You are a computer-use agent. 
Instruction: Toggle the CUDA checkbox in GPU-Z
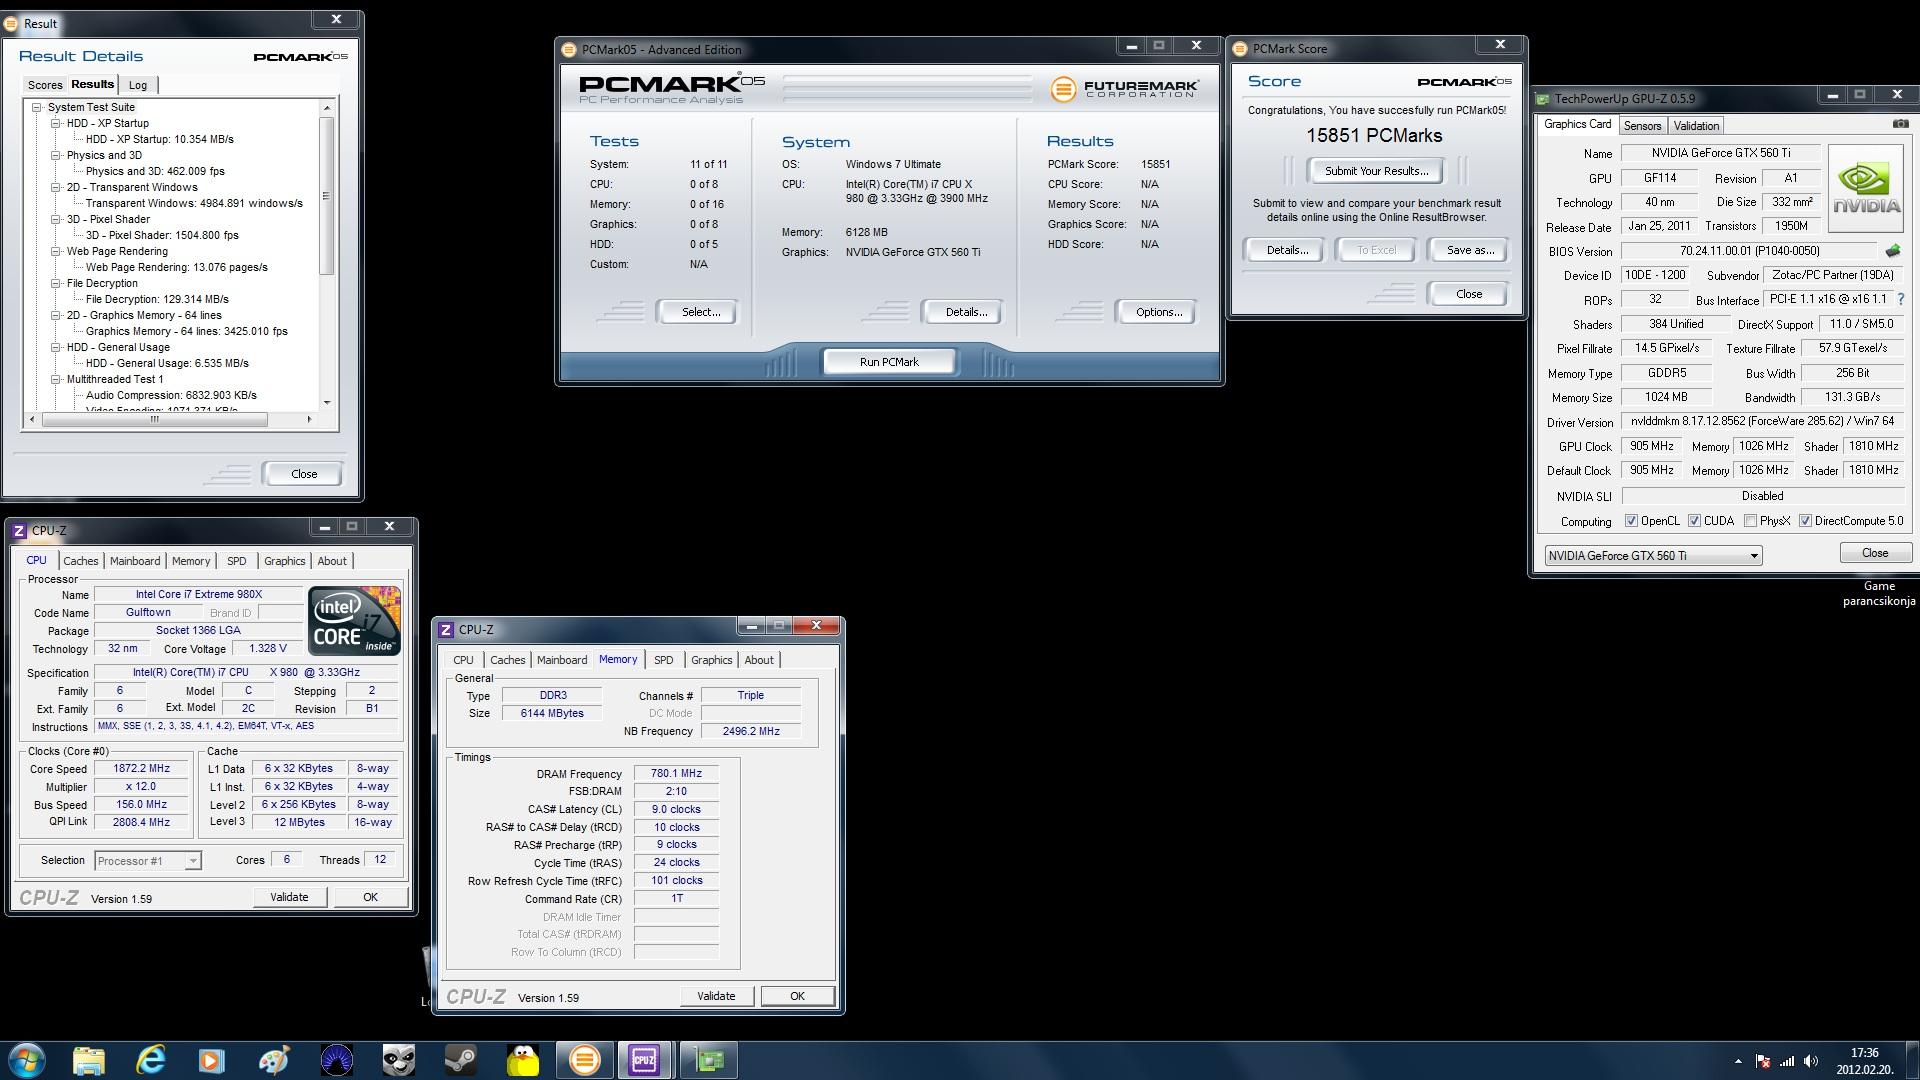click(x=1694, y=521)
